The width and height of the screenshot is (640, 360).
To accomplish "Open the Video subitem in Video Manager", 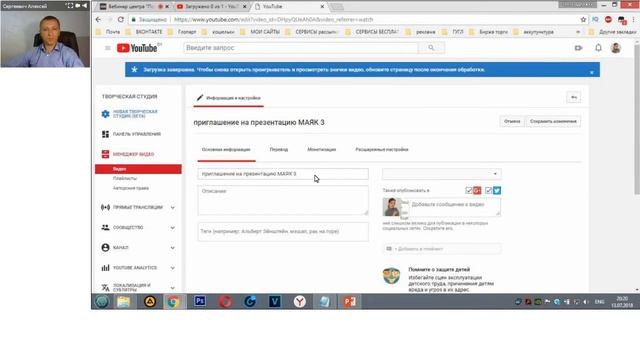I will pyautogui.click(x=138, y=169).
